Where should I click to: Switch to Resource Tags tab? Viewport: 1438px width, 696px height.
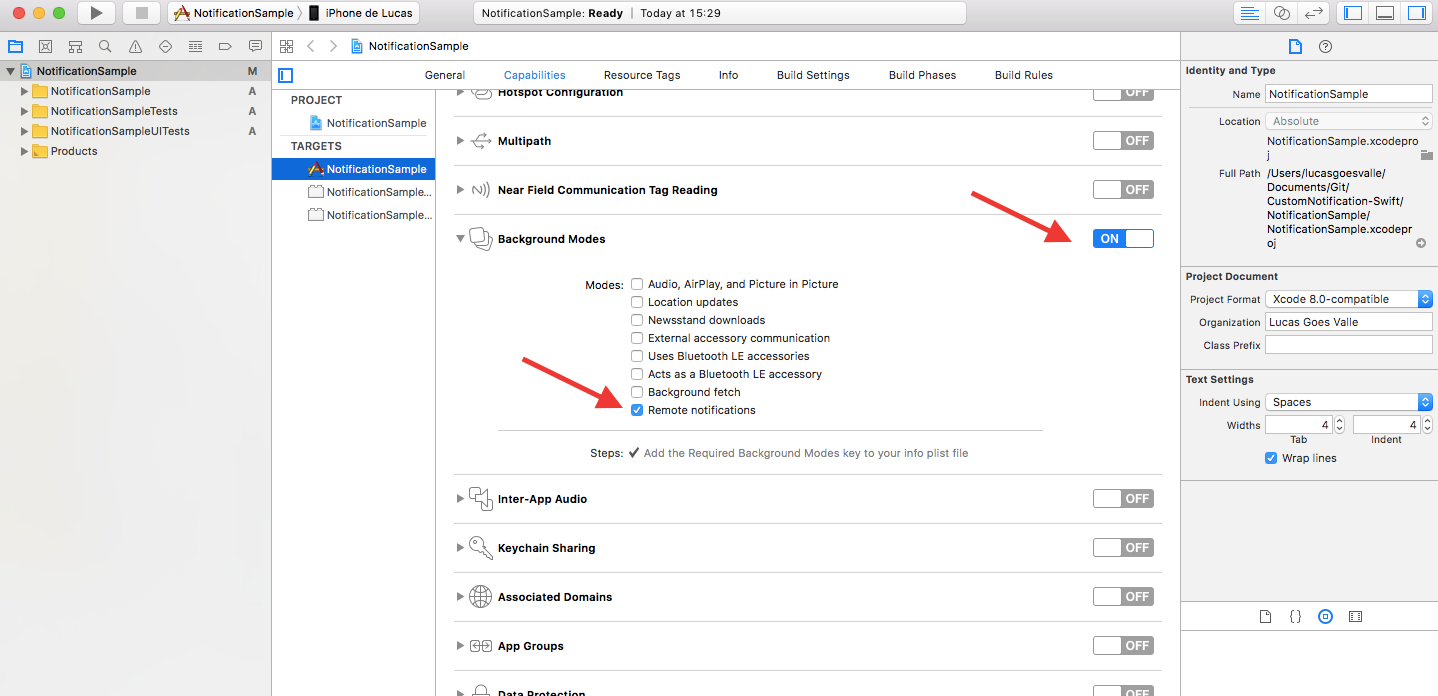642,75
